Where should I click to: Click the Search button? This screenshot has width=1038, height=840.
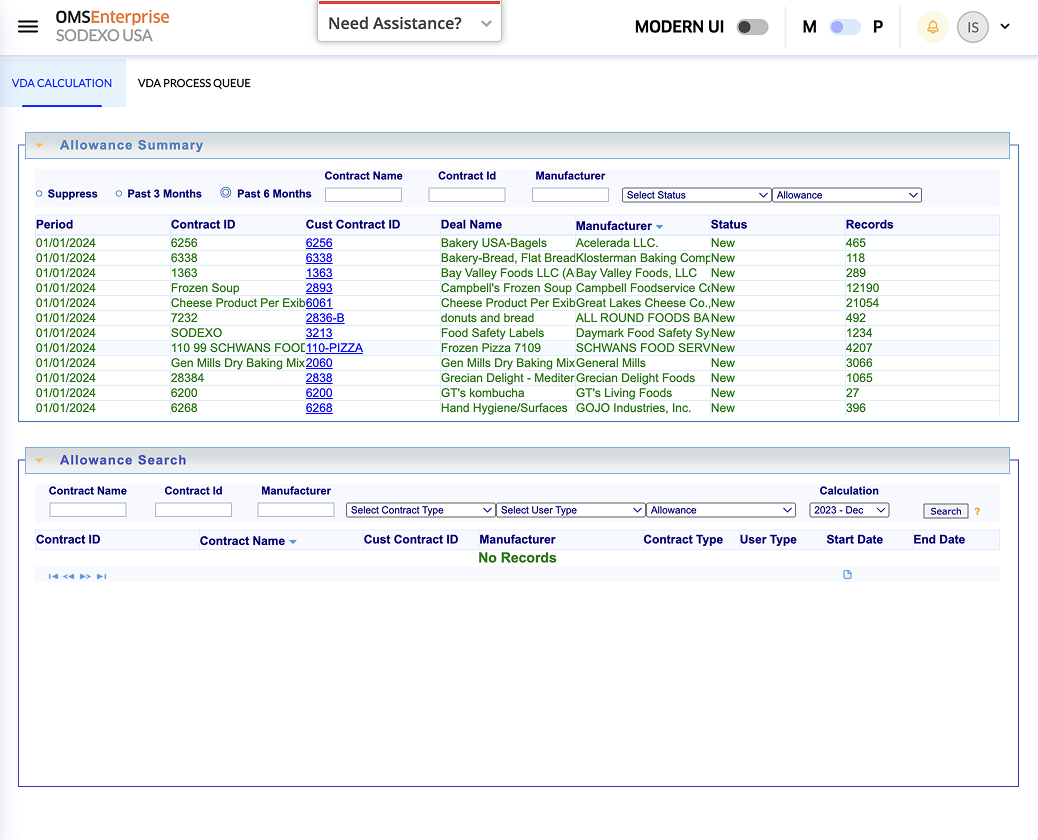(945, 511)
